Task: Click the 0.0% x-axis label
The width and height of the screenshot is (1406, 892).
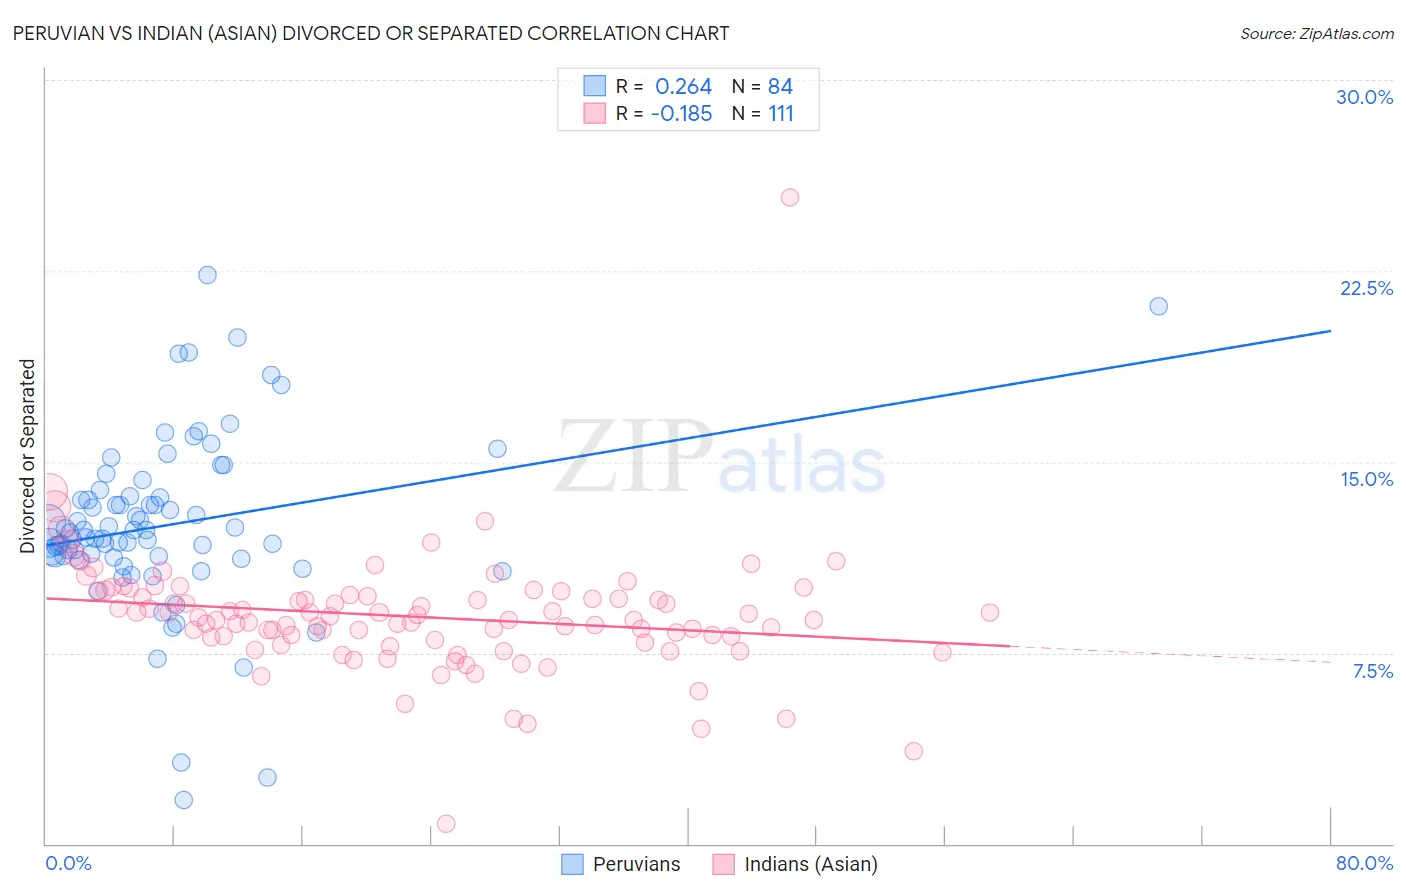Action: [x=68, y=863]
